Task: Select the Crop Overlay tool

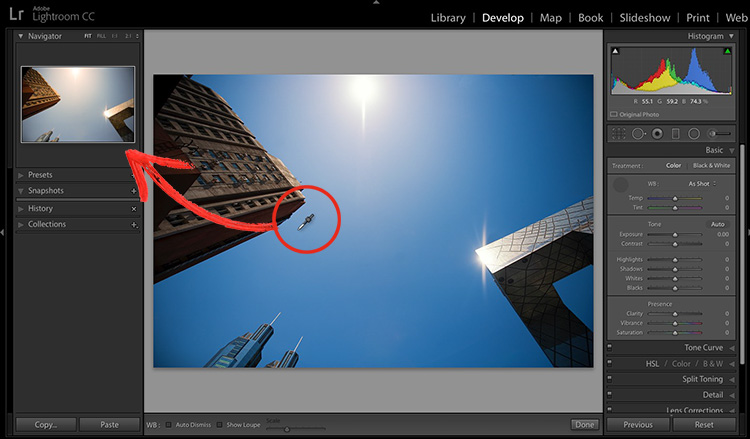Action: coord(618,134)
